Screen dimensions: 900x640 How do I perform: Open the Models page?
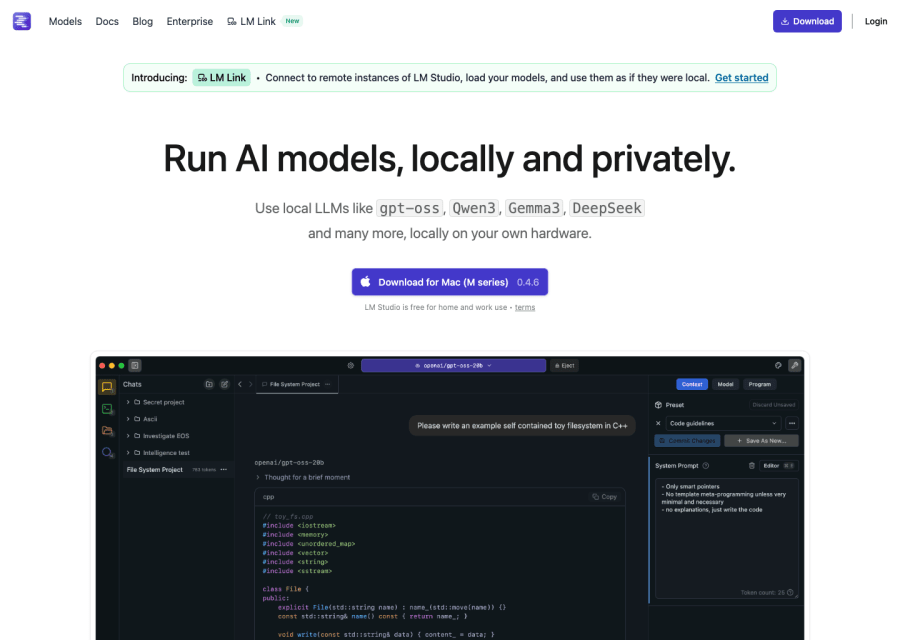point(65,21)
